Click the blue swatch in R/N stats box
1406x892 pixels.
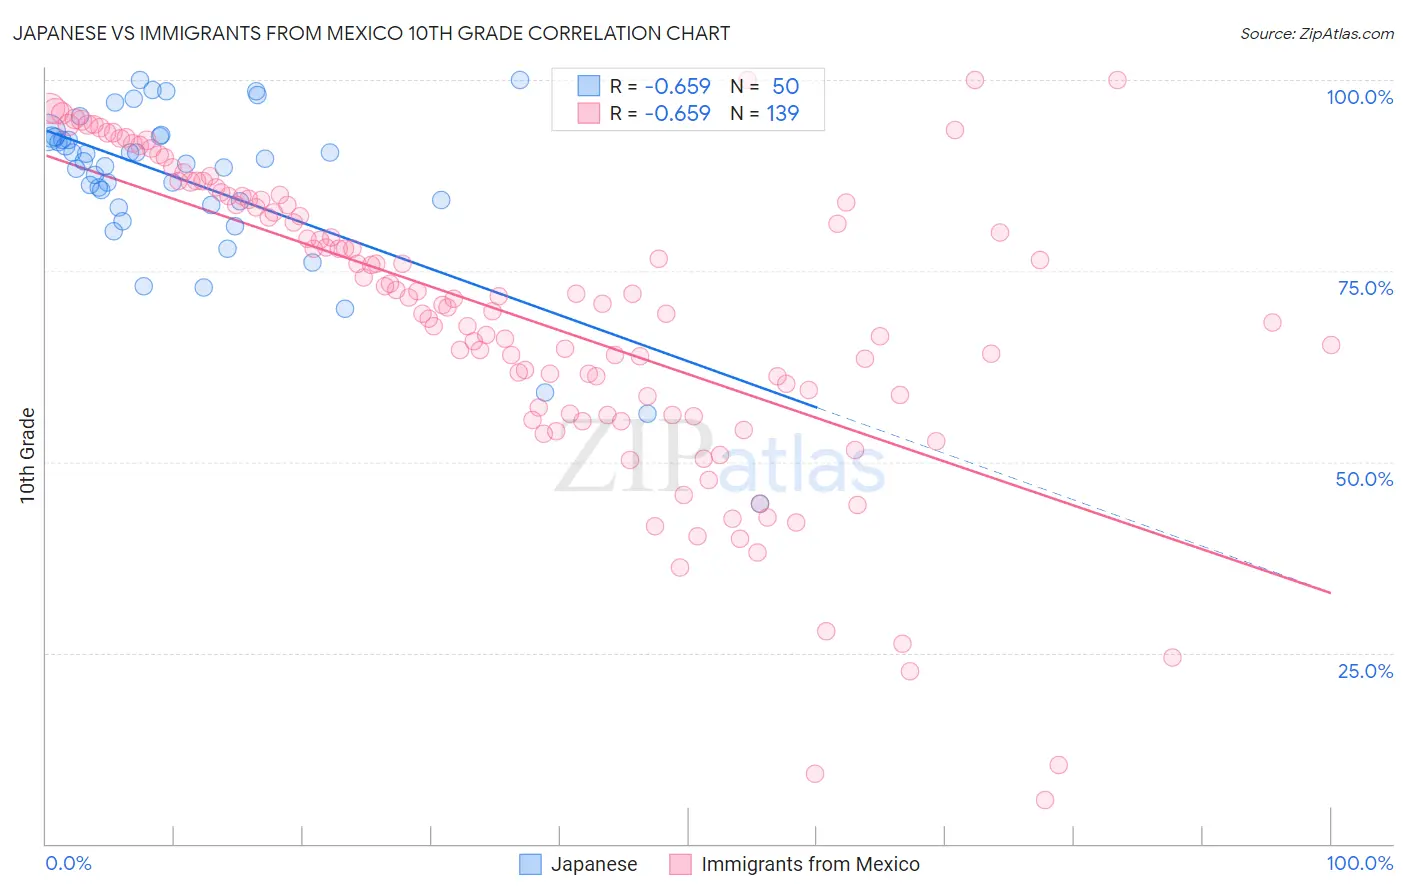[589, 86]
